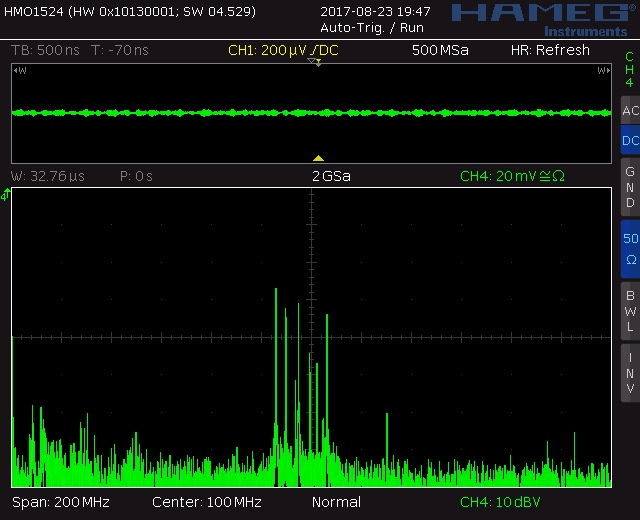Select the HR: Refresh acquisition mode label
The width and height of the screenshot is (640, 520).
(549, 50)
